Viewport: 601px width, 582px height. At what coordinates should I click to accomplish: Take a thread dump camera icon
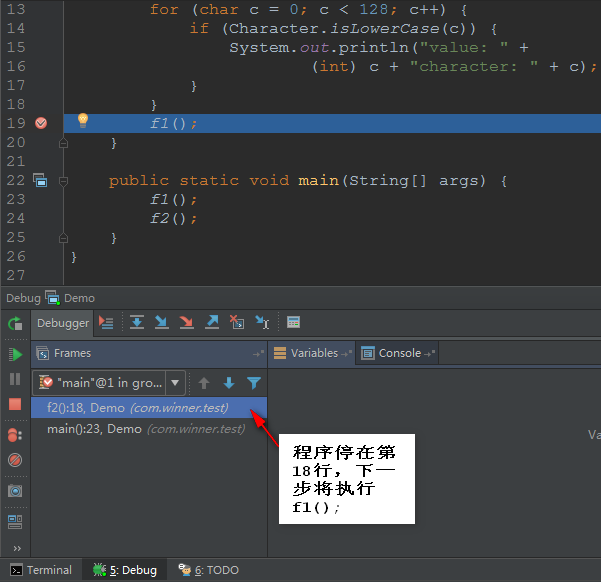coord(15,490)
